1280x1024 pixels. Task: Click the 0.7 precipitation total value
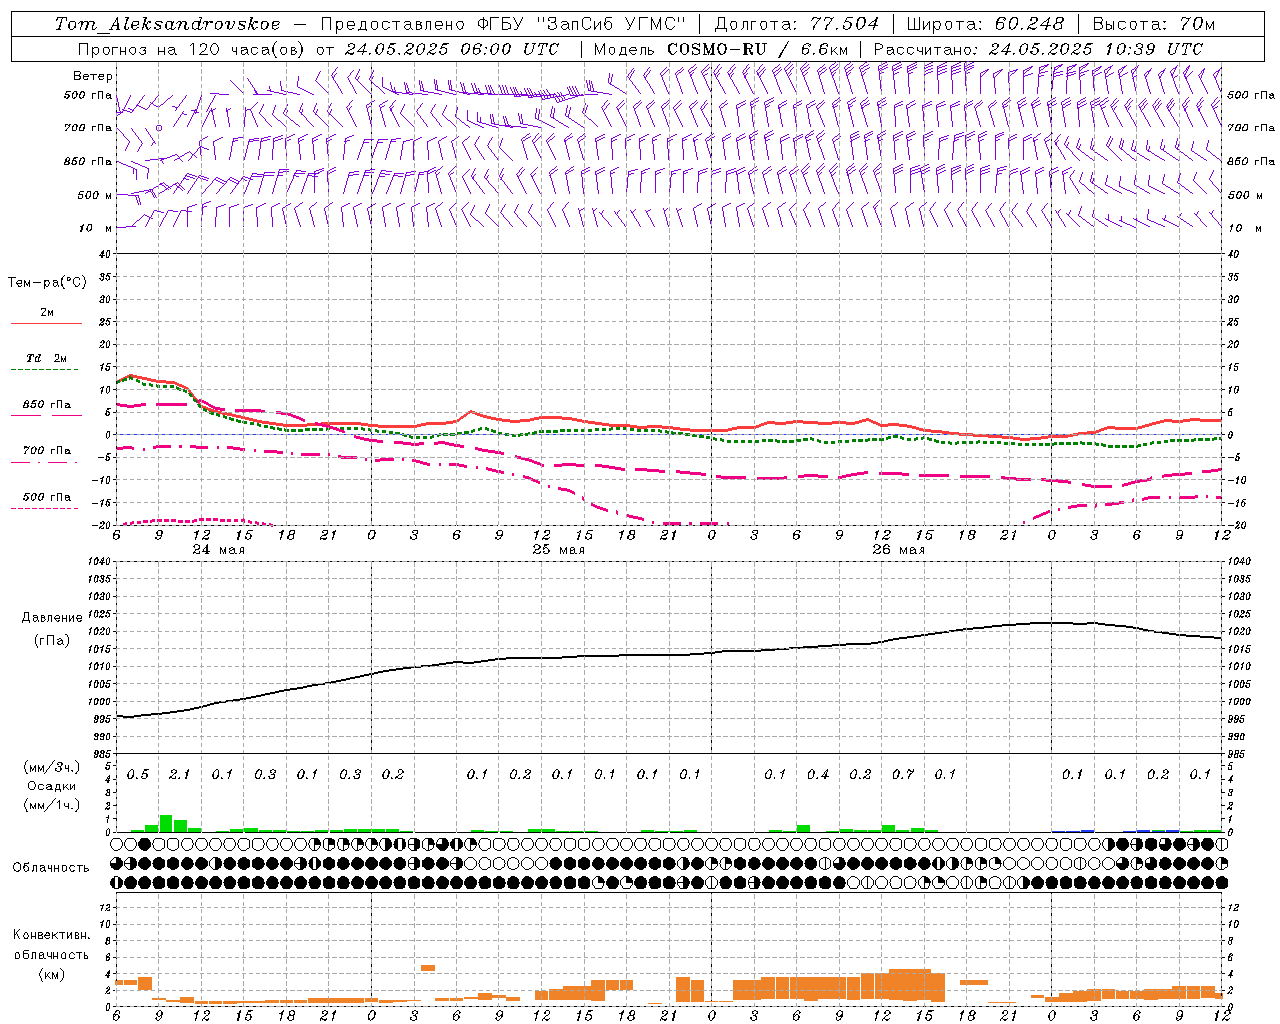[x=903, y=775]
